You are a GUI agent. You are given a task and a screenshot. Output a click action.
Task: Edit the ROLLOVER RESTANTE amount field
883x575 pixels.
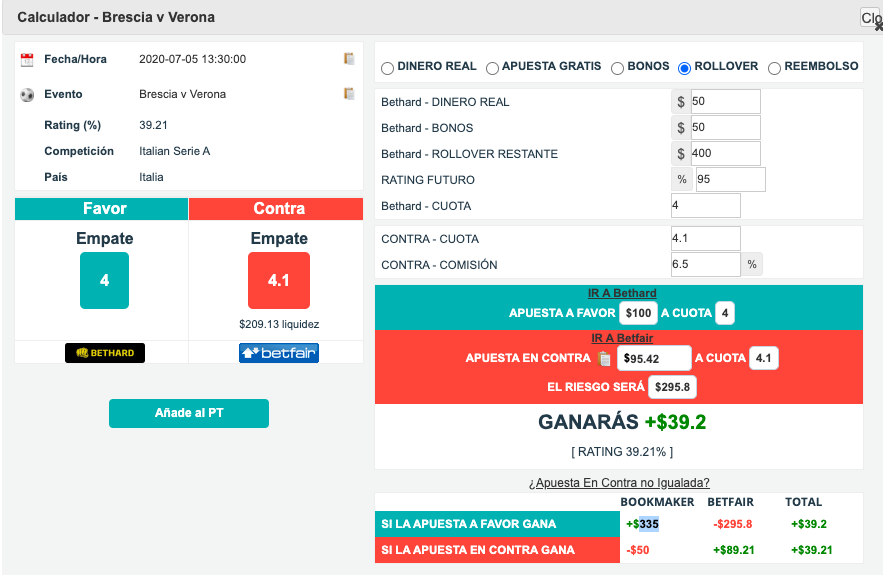click(725, 153)
